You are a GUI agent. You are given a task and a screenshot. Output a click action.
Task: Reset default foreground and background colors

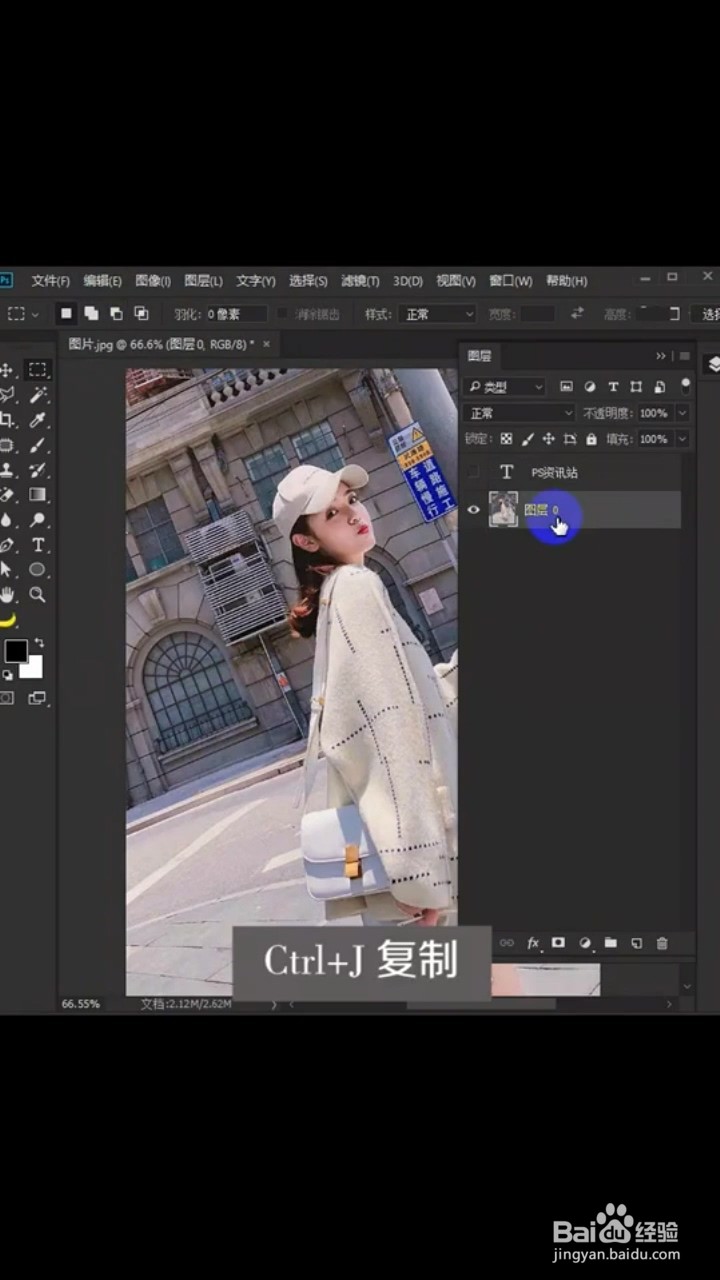point(8,675)
